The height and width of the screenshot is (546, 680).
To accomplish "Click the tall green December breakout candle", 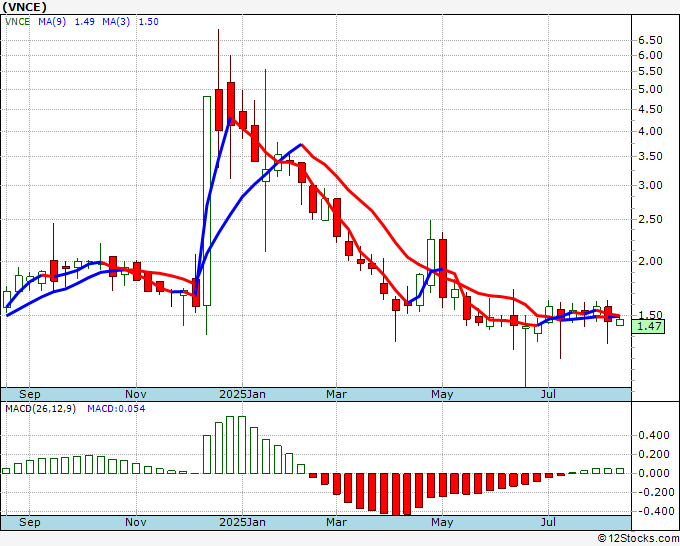I will (x=207, y=201).
